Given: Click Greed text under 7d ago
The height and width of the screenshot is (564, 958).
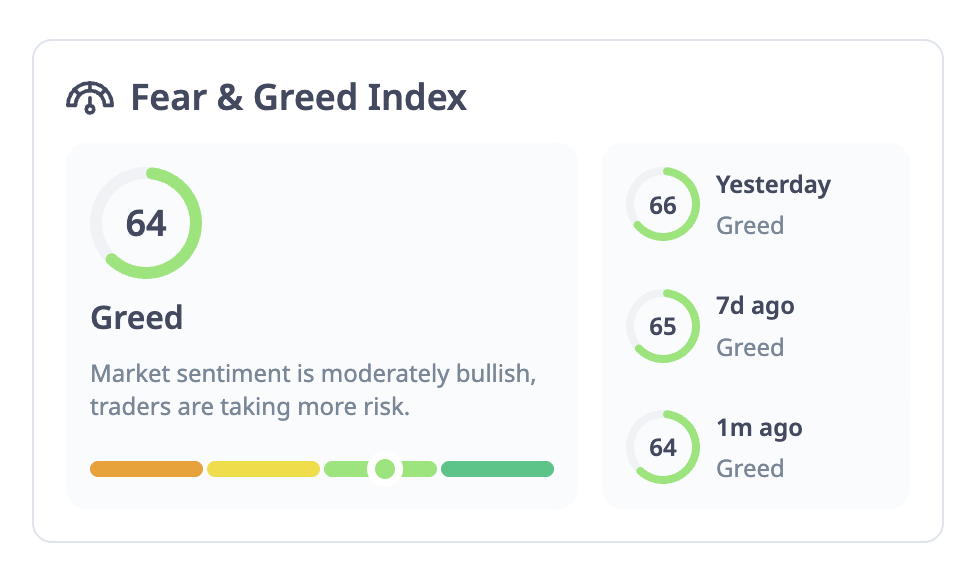Looking at the screenshot, I should [x=750, y=347].
